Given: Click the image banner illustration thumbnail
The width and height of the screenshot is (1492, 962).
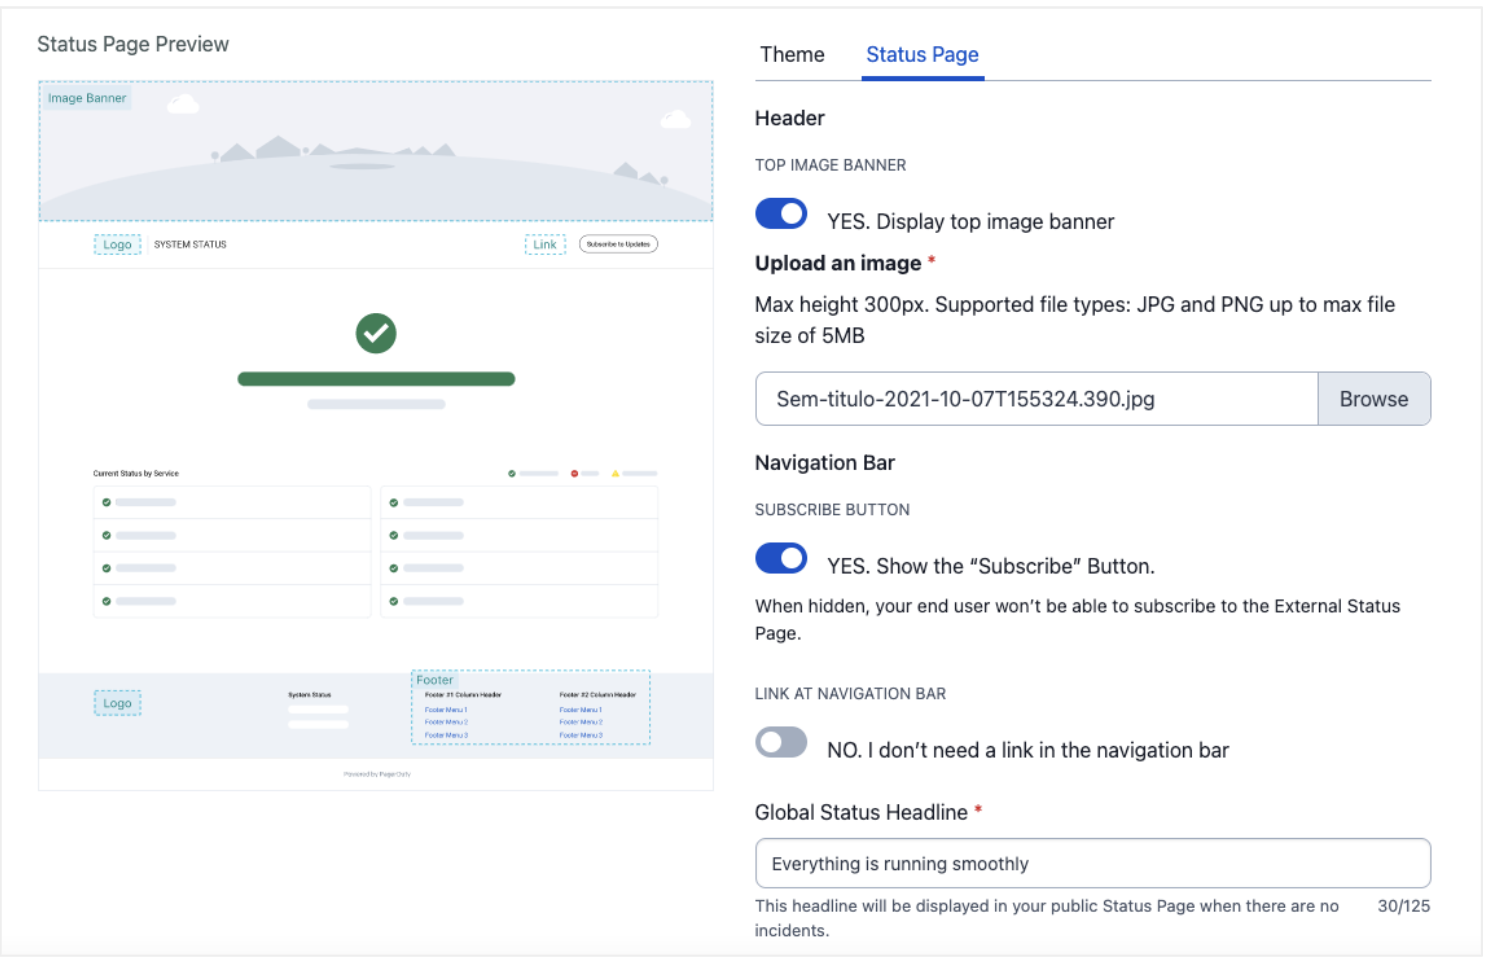Looking at the screenshot, I should (x=376, y=151).
